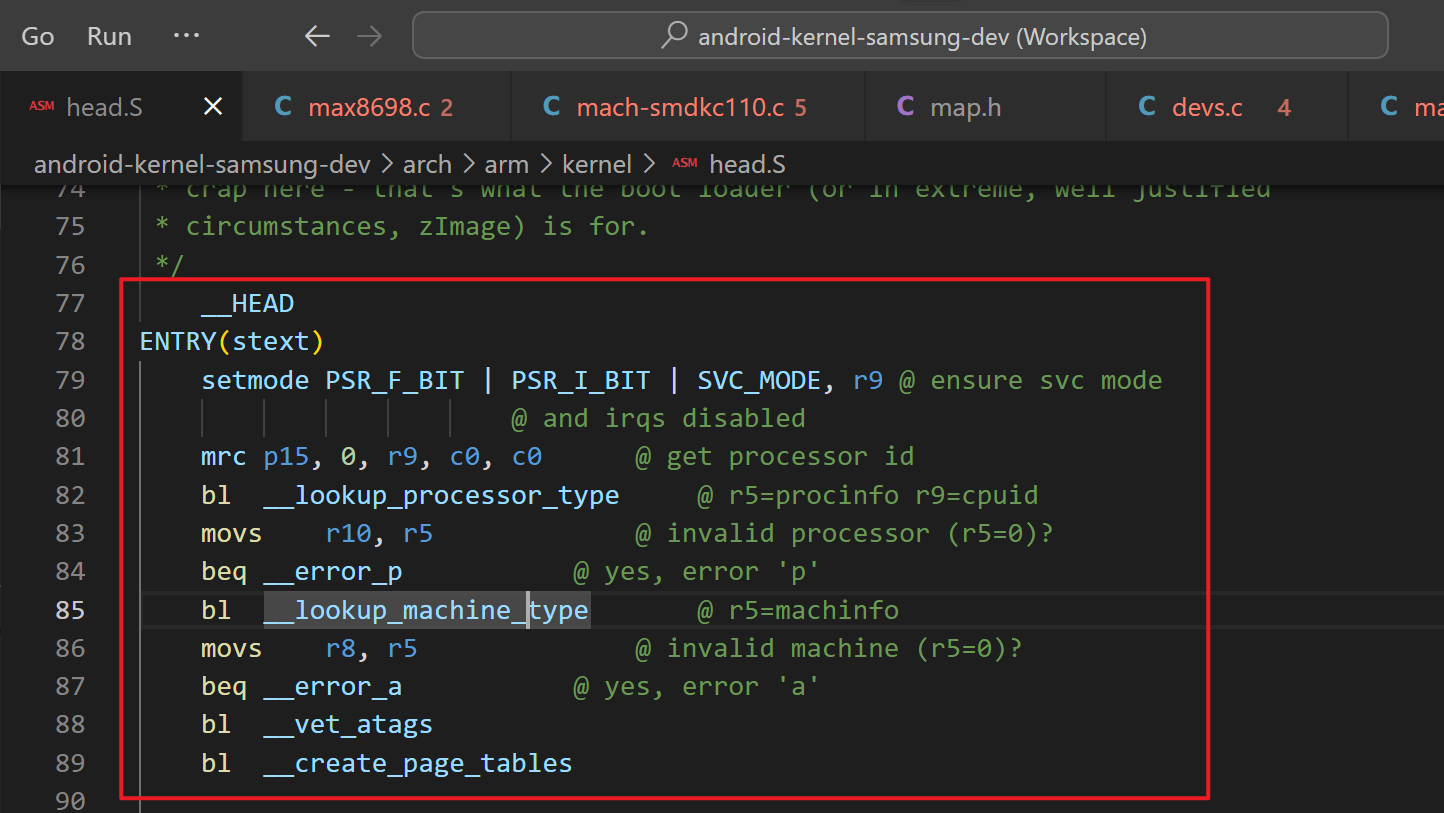The width and height of the screenshot is (1444, 813).
Task: Click the workspace search command box
Action: [x=900, y=37]
